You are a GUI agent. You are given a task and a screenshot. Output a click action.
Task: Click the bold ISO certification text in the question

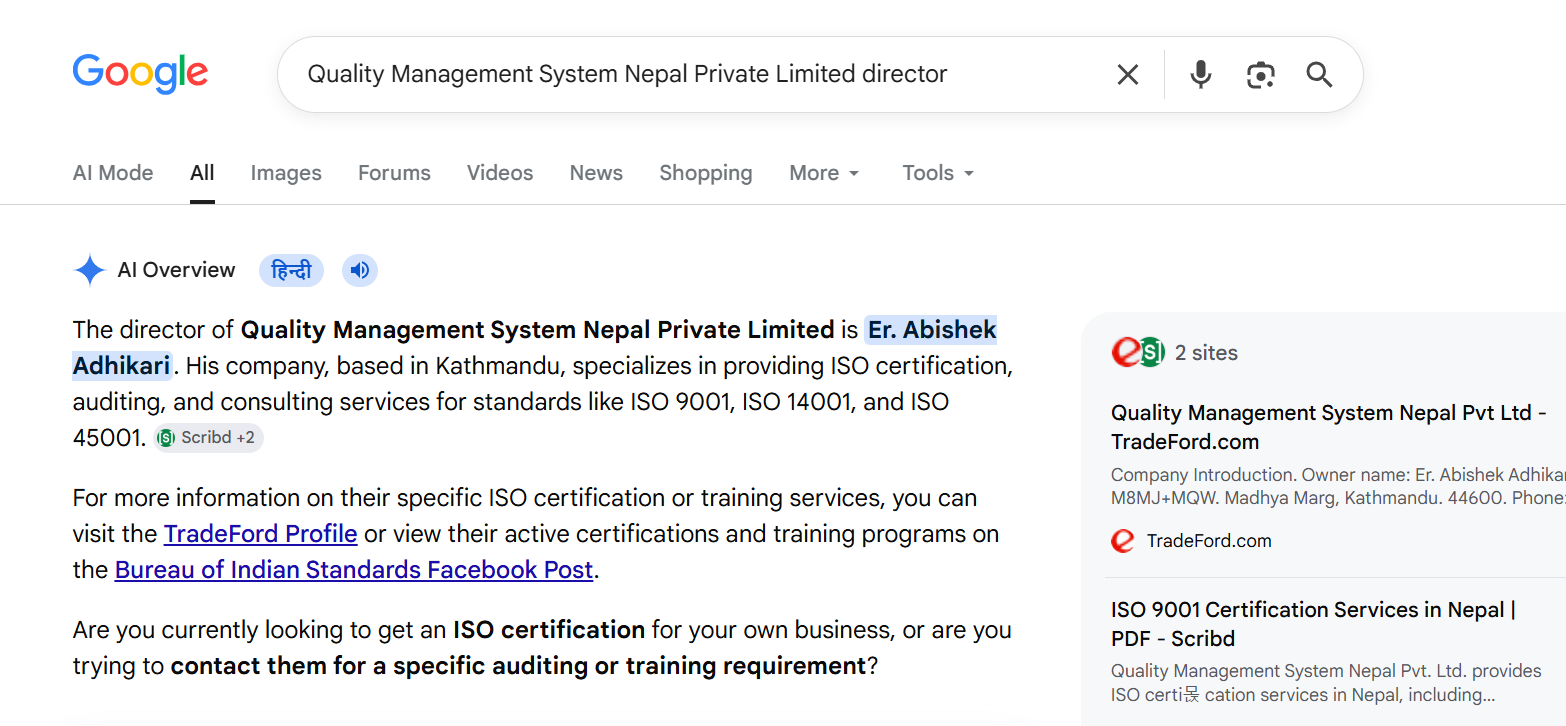click(549, 630)
